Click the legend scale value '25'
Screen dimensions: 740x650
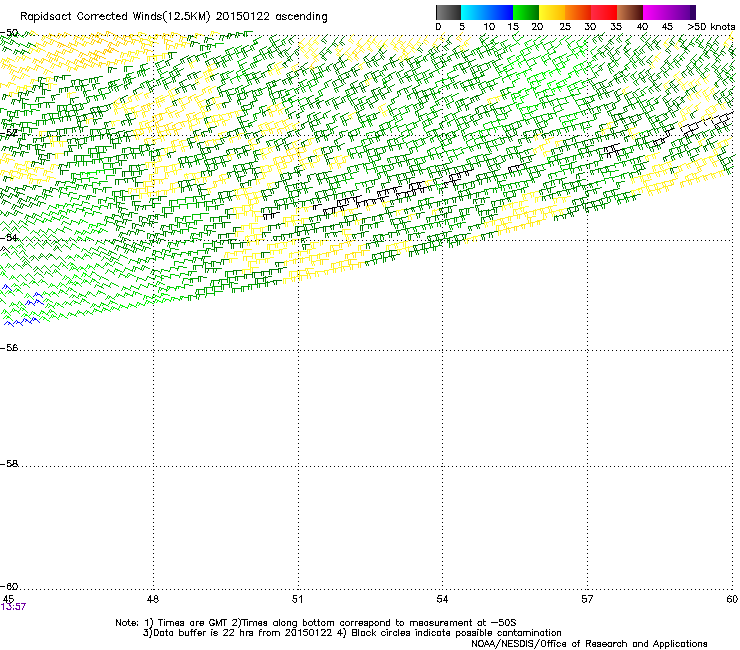pyautogui.click(x=565, y=27)
